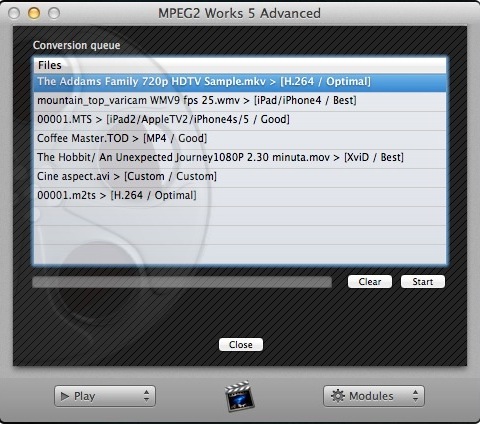This screenshot has width=480, height=425.
Task: Select the 00001.MTS queue entry
Action: [240, 120]
